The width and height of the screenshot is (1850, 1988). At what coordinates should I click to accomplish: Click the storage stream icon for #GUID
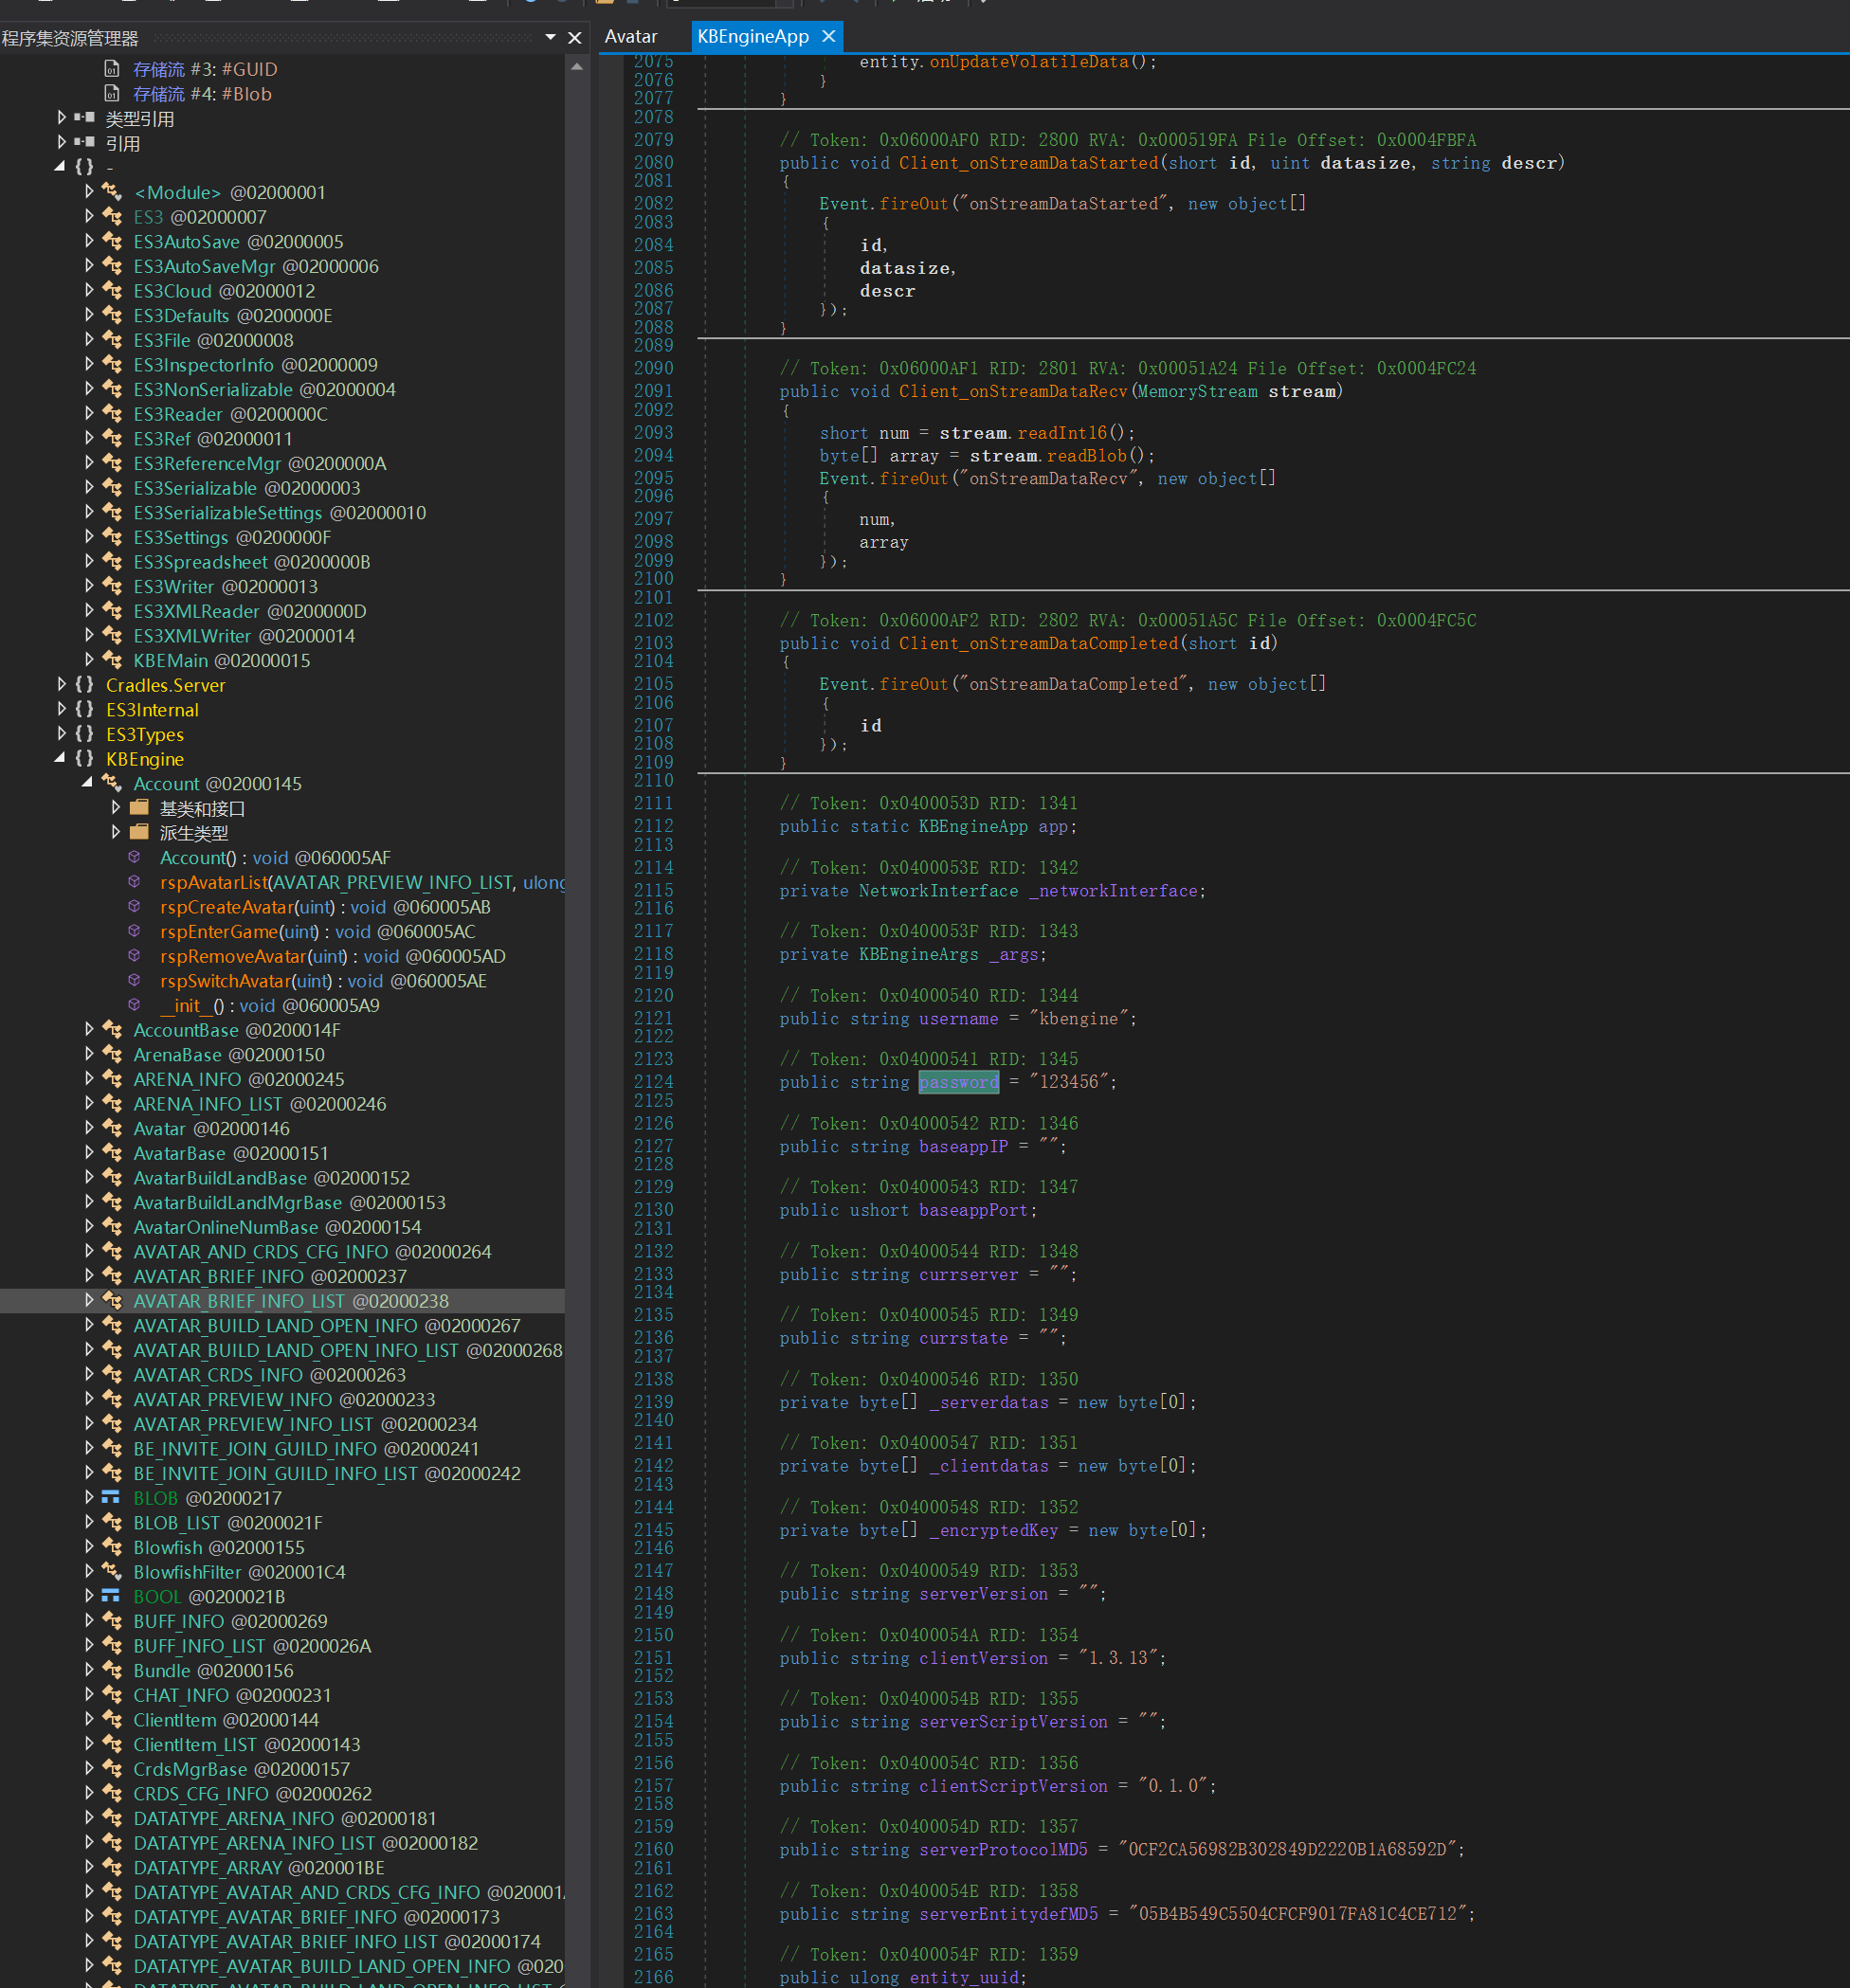[113, 69]
